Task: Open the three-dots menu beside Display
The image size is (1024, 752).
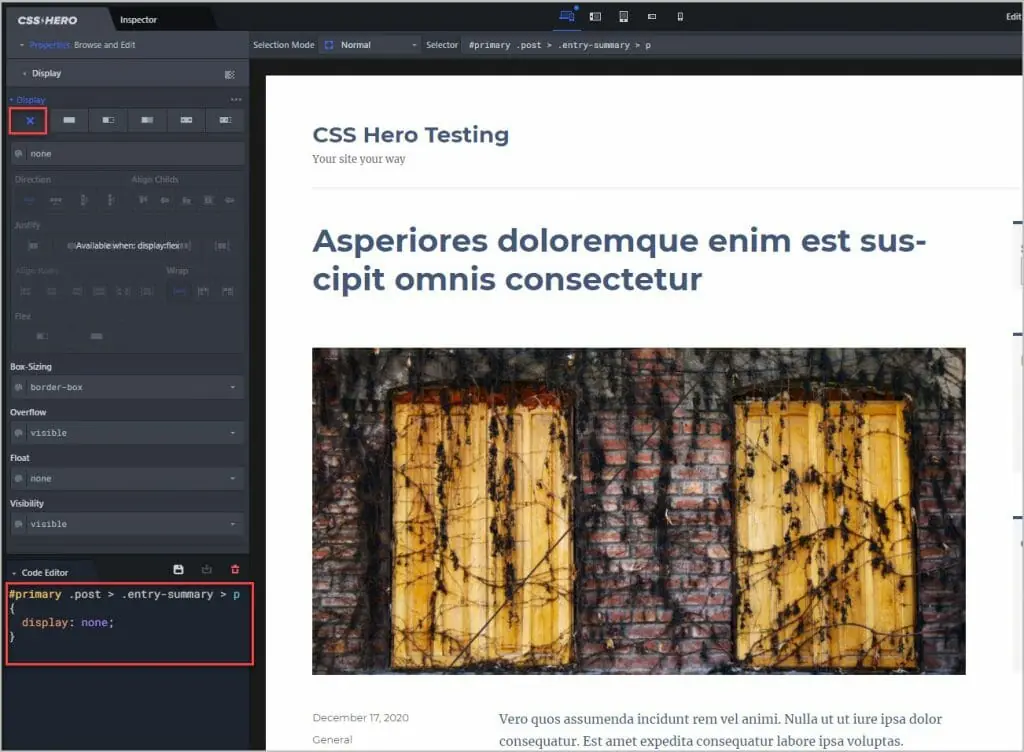Action: (x=236, y=100)
